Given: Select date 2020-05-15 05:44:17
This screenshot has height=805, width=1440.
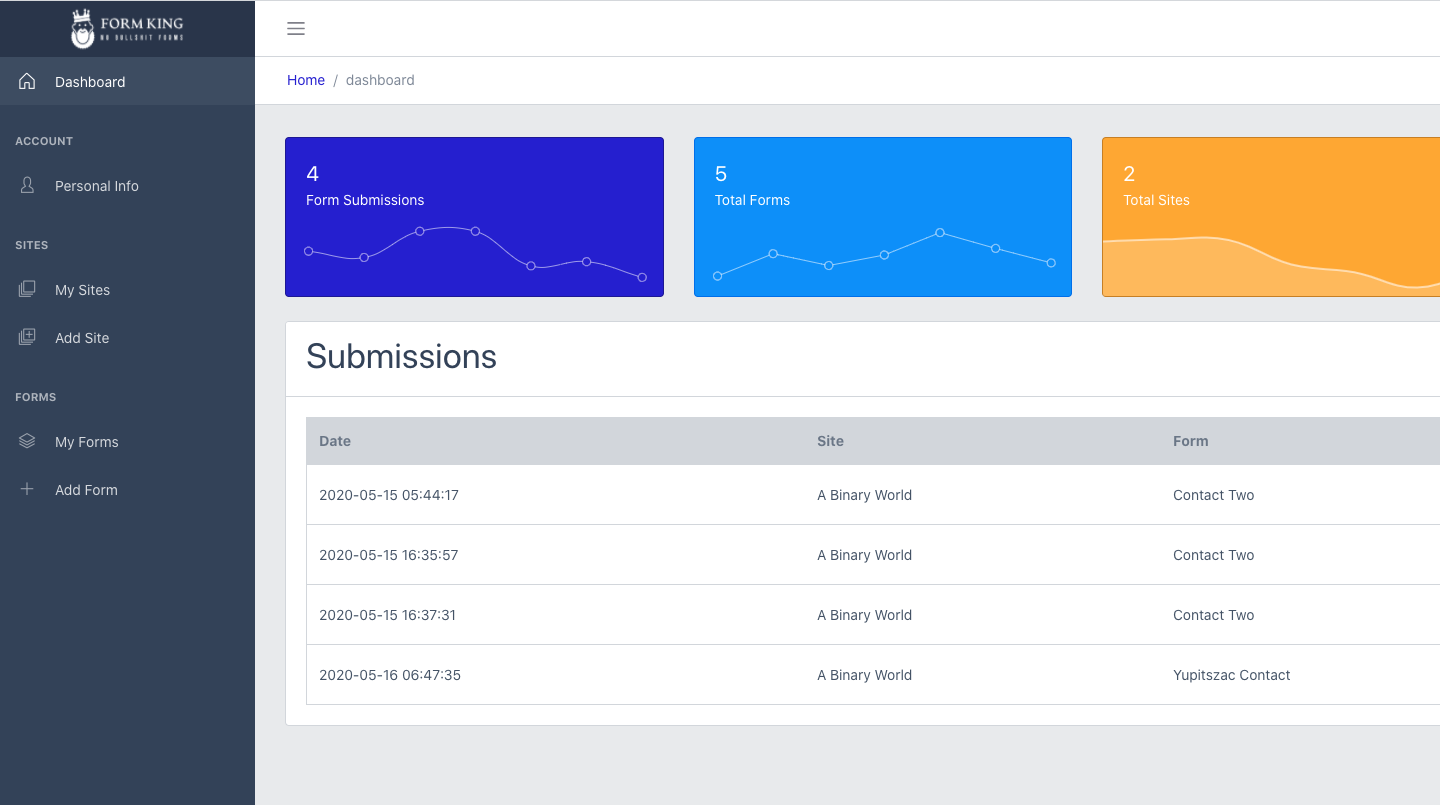Looking at the screenshot, I should [x=389, y=495].
